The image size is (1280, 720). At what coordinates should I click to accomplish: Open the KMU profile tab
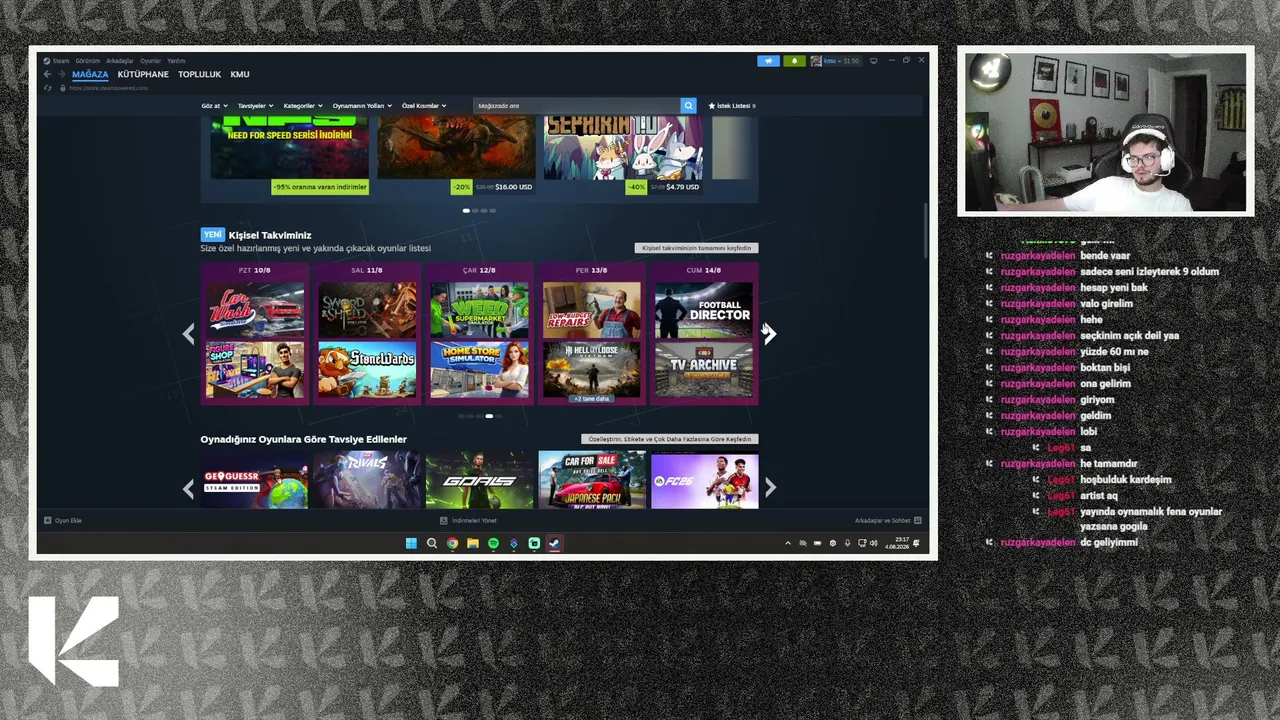click(x=240, y=74)
